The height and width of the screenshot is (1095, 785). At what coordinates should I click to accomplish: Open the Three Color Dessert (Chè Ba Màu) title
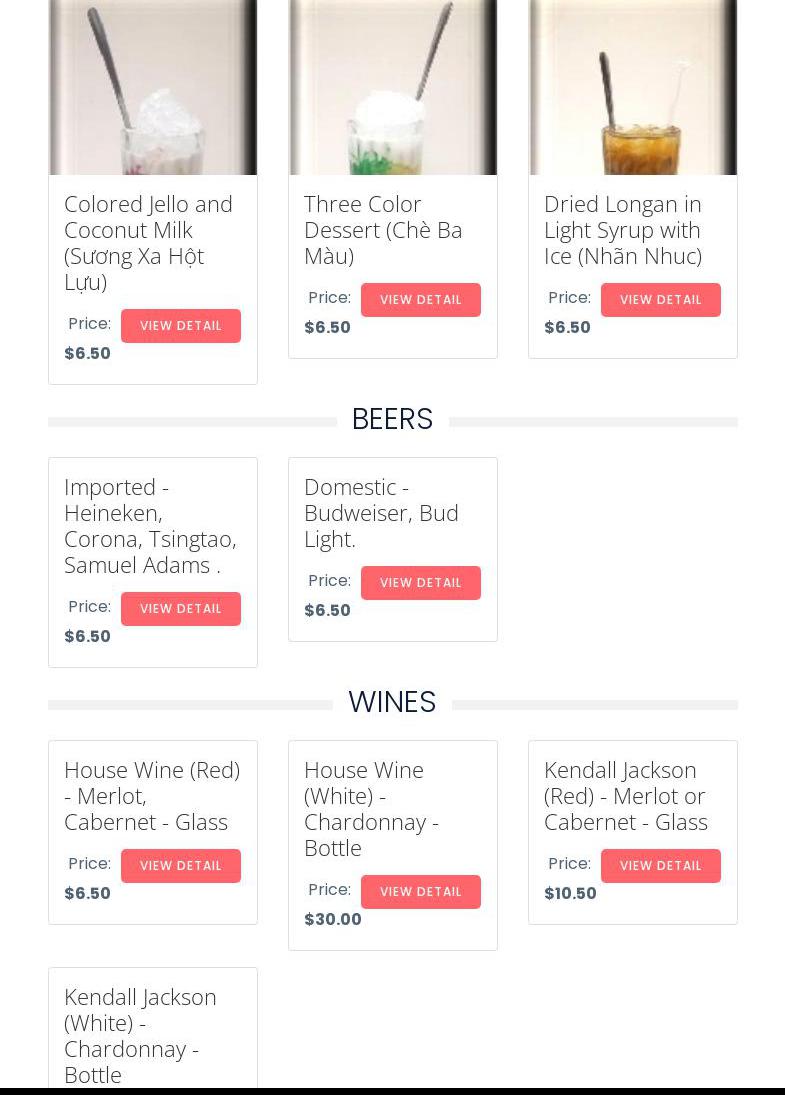pos(383,229)
